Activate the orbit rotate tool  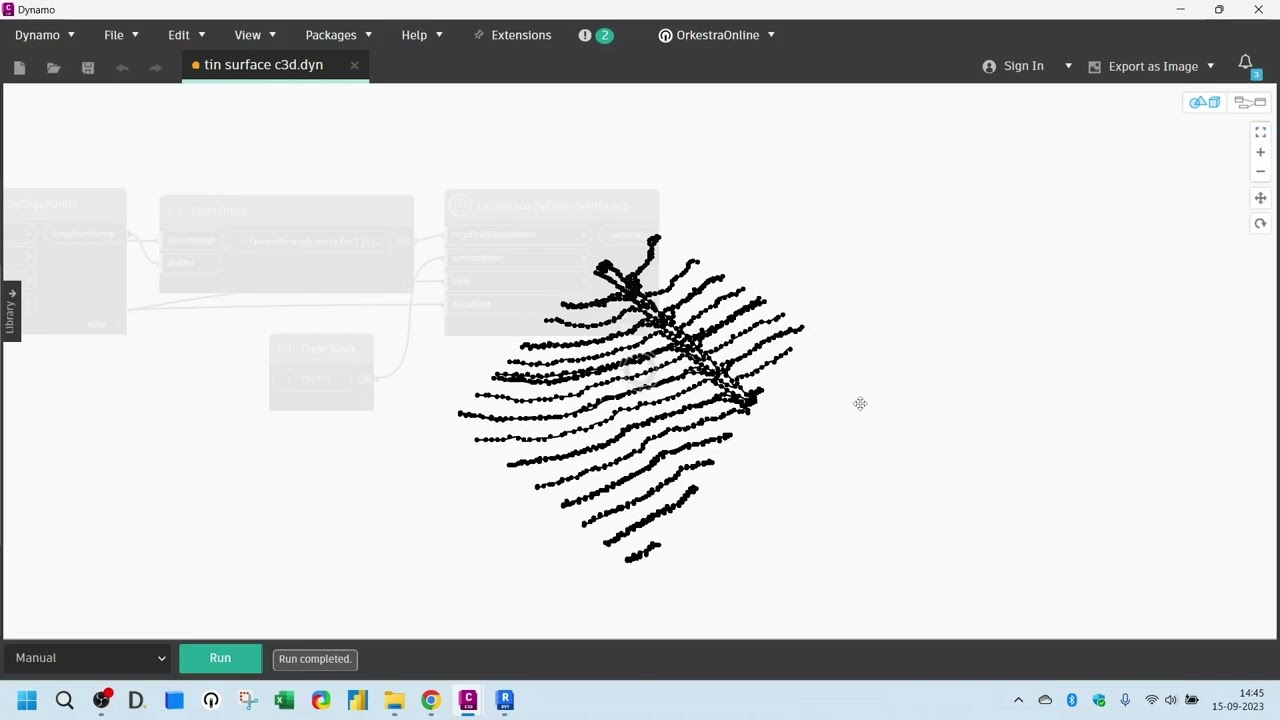pos(1260,223)
